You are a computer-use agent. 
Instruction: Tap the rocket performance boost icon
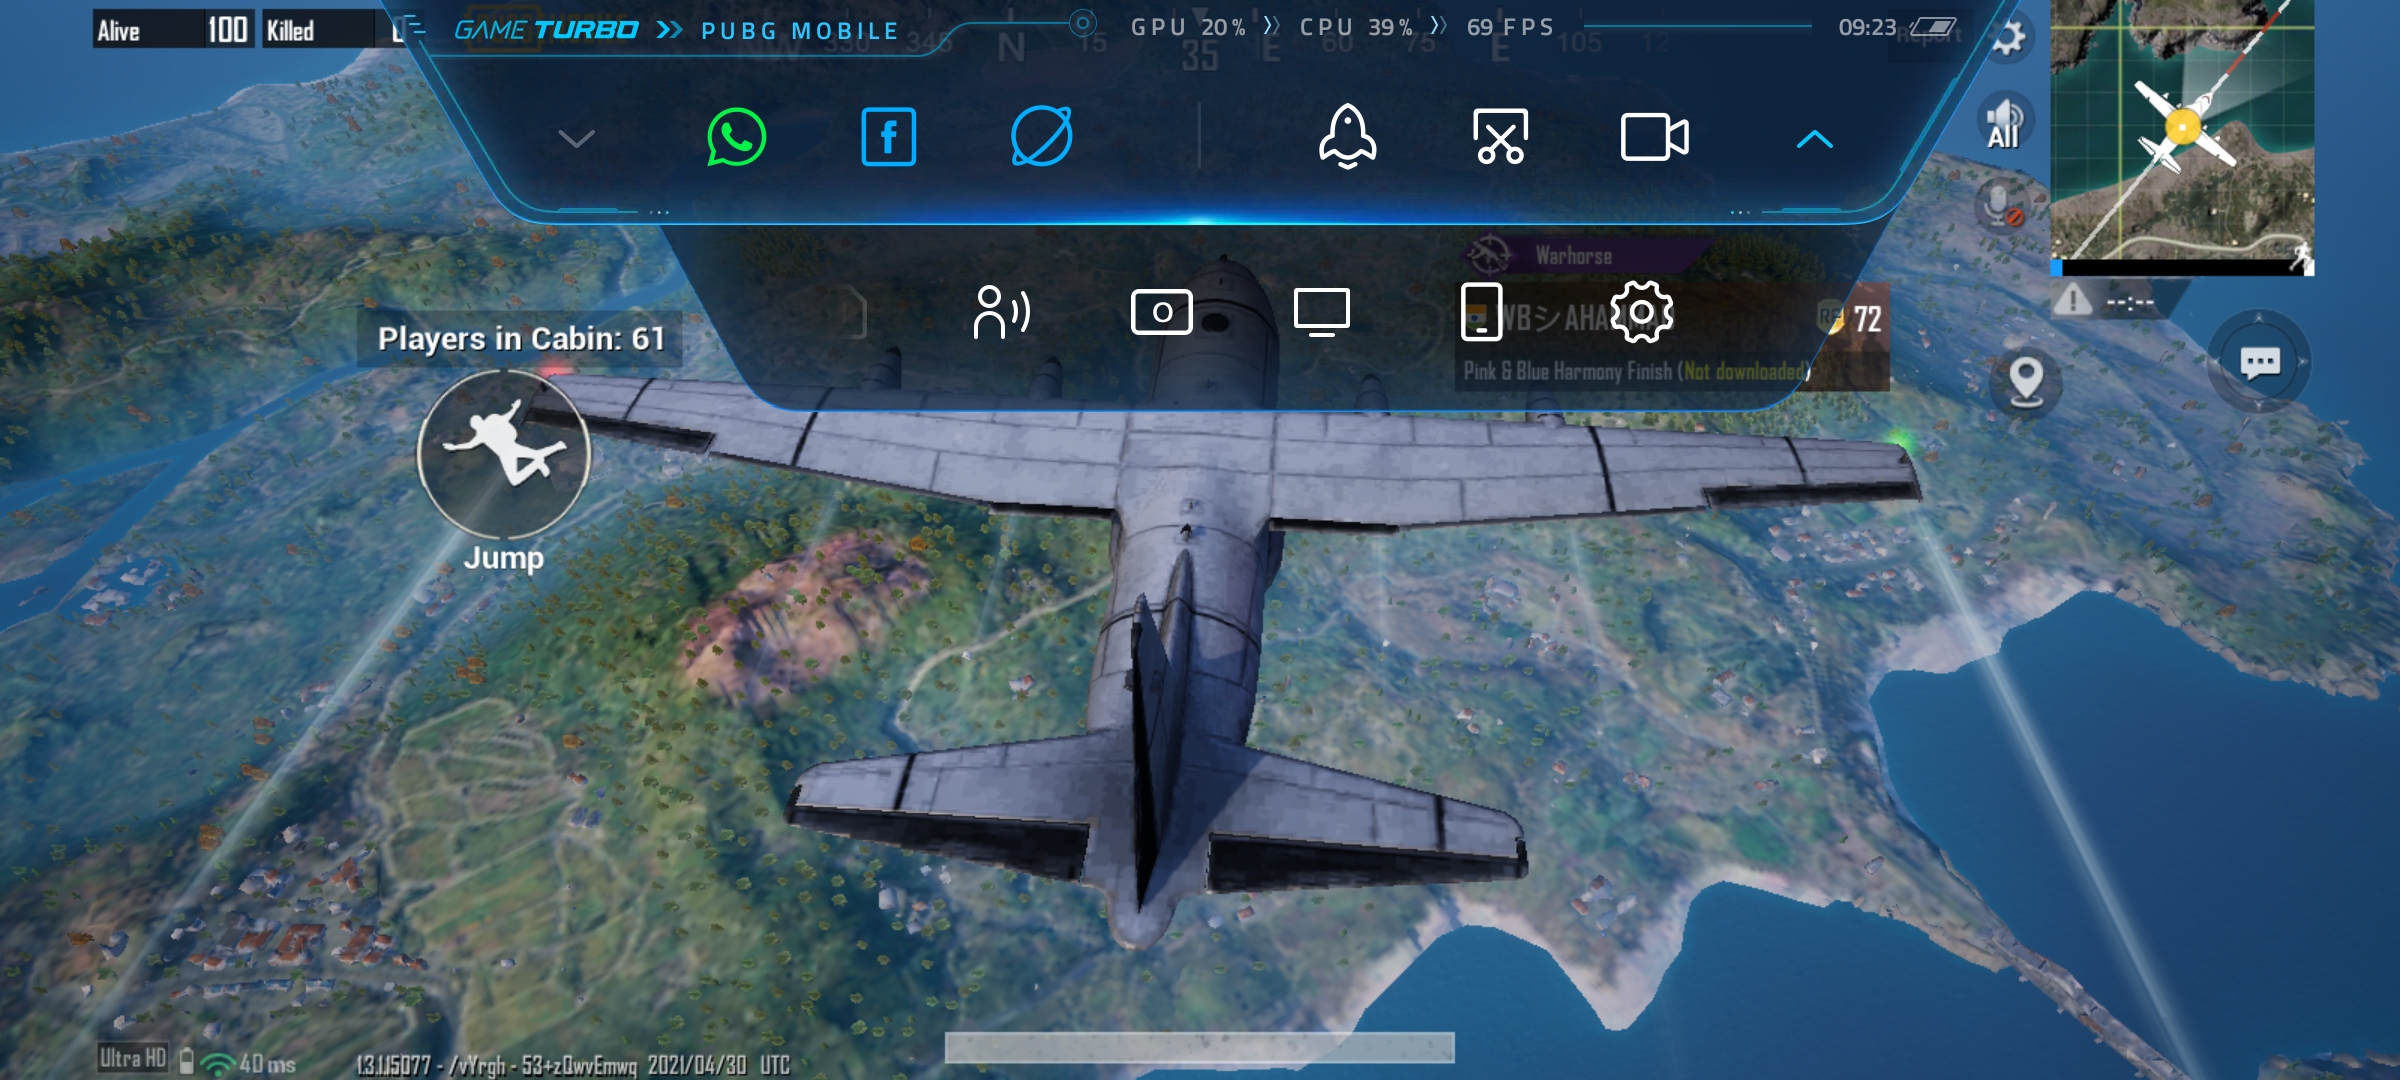point(1347,137)
